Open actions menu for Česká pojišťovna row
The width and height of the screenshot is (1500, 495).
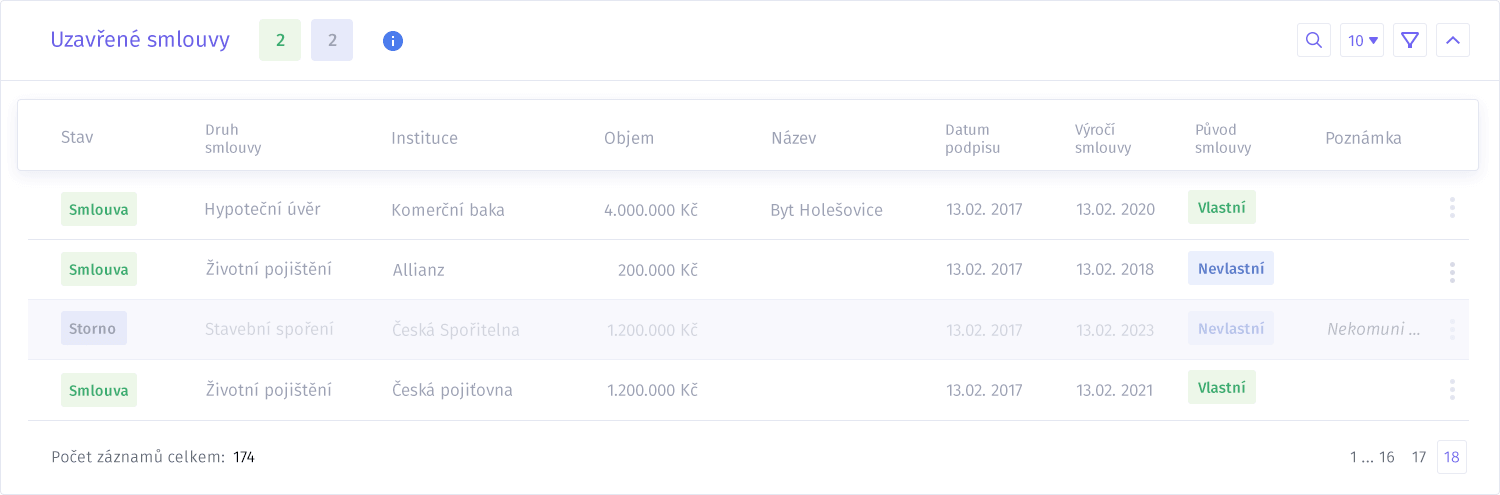click(x=1452, y=389)
